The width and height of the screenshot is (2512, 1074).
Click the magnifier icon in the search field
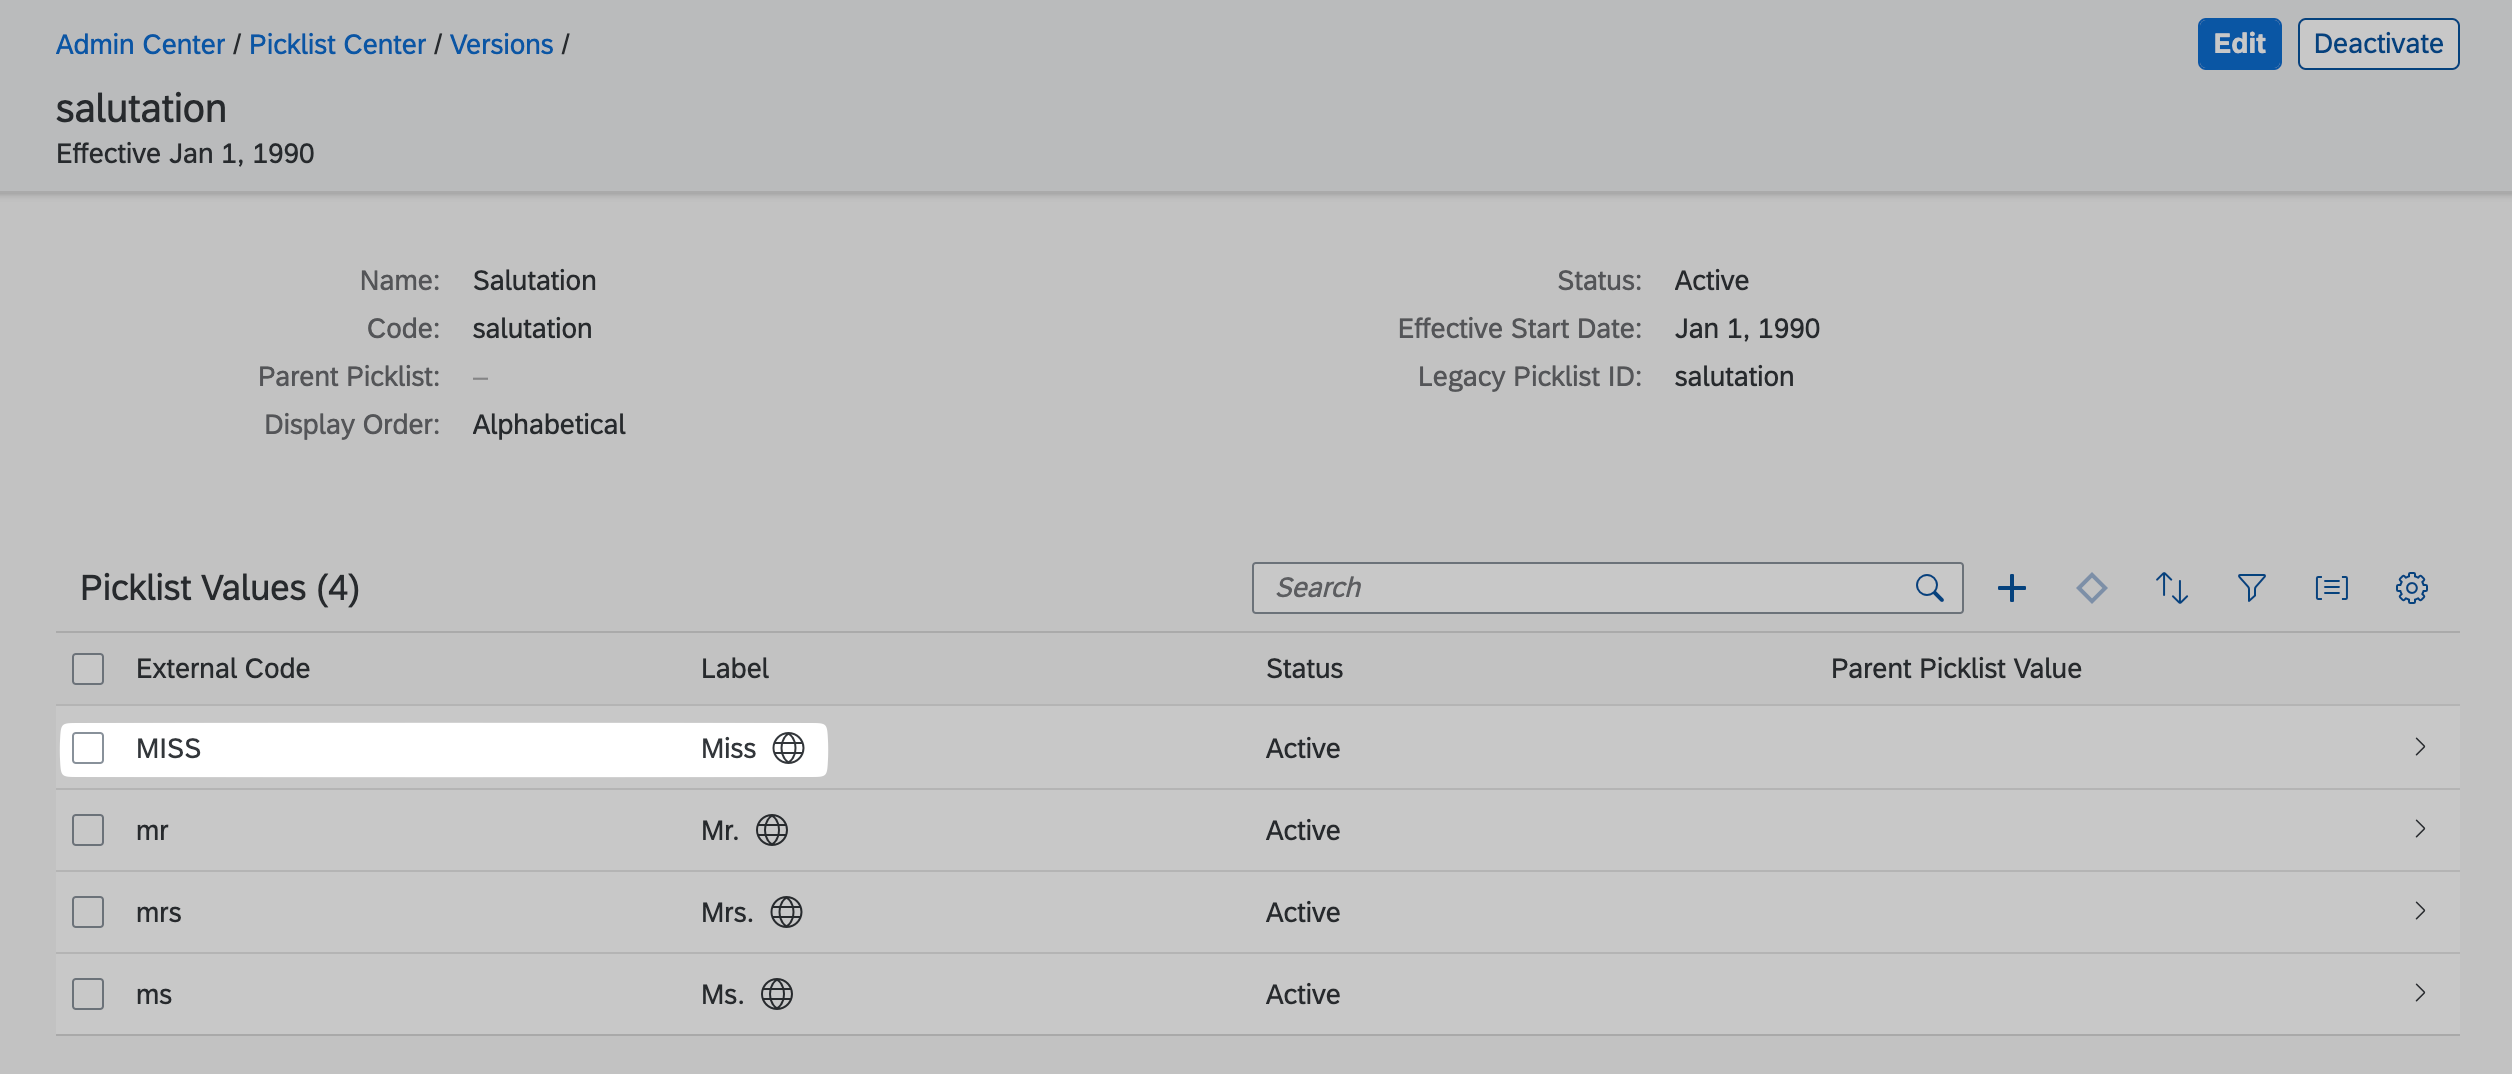pos(1929,588)
